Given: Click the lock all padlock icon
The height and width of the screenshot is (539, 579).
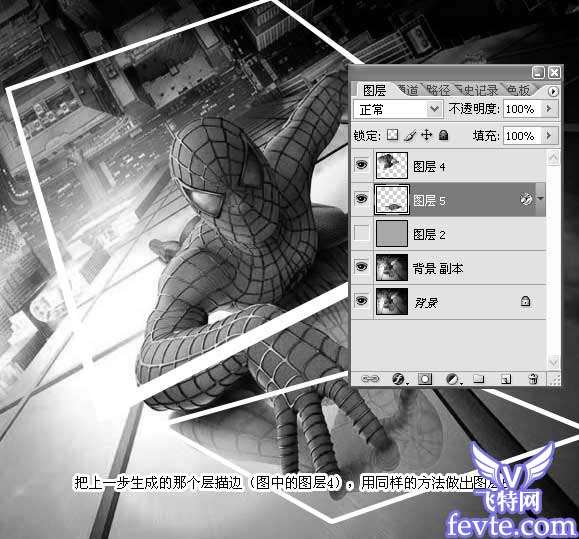Looking at the screenshot, I should [x=444, y=135].
